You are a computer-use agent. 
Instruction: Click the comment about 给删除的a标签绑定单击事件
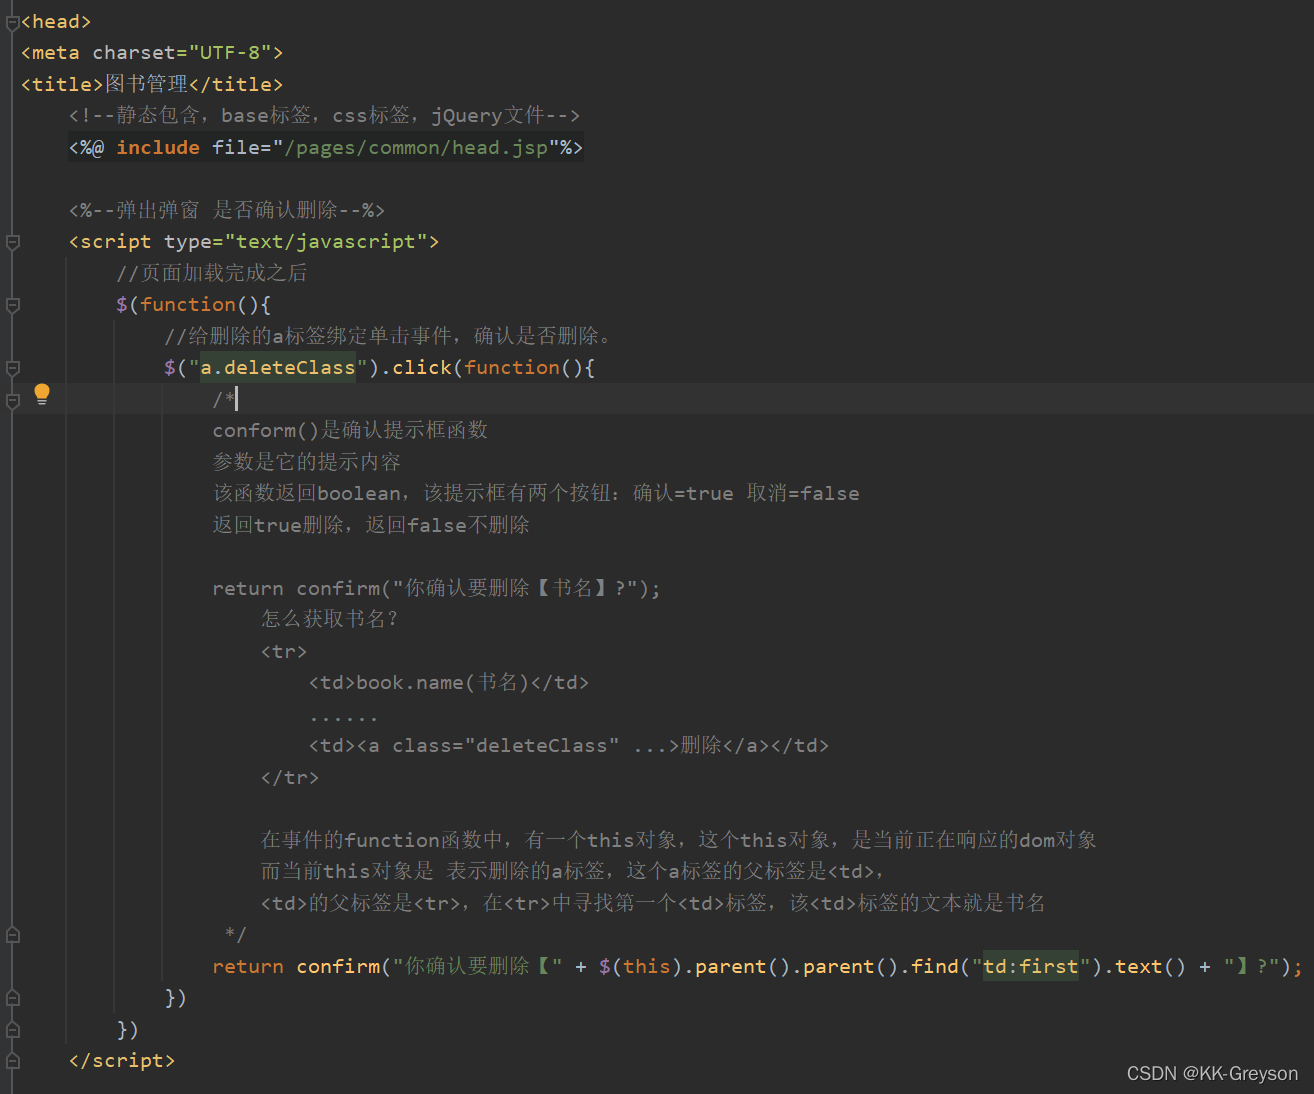(388, 336)
